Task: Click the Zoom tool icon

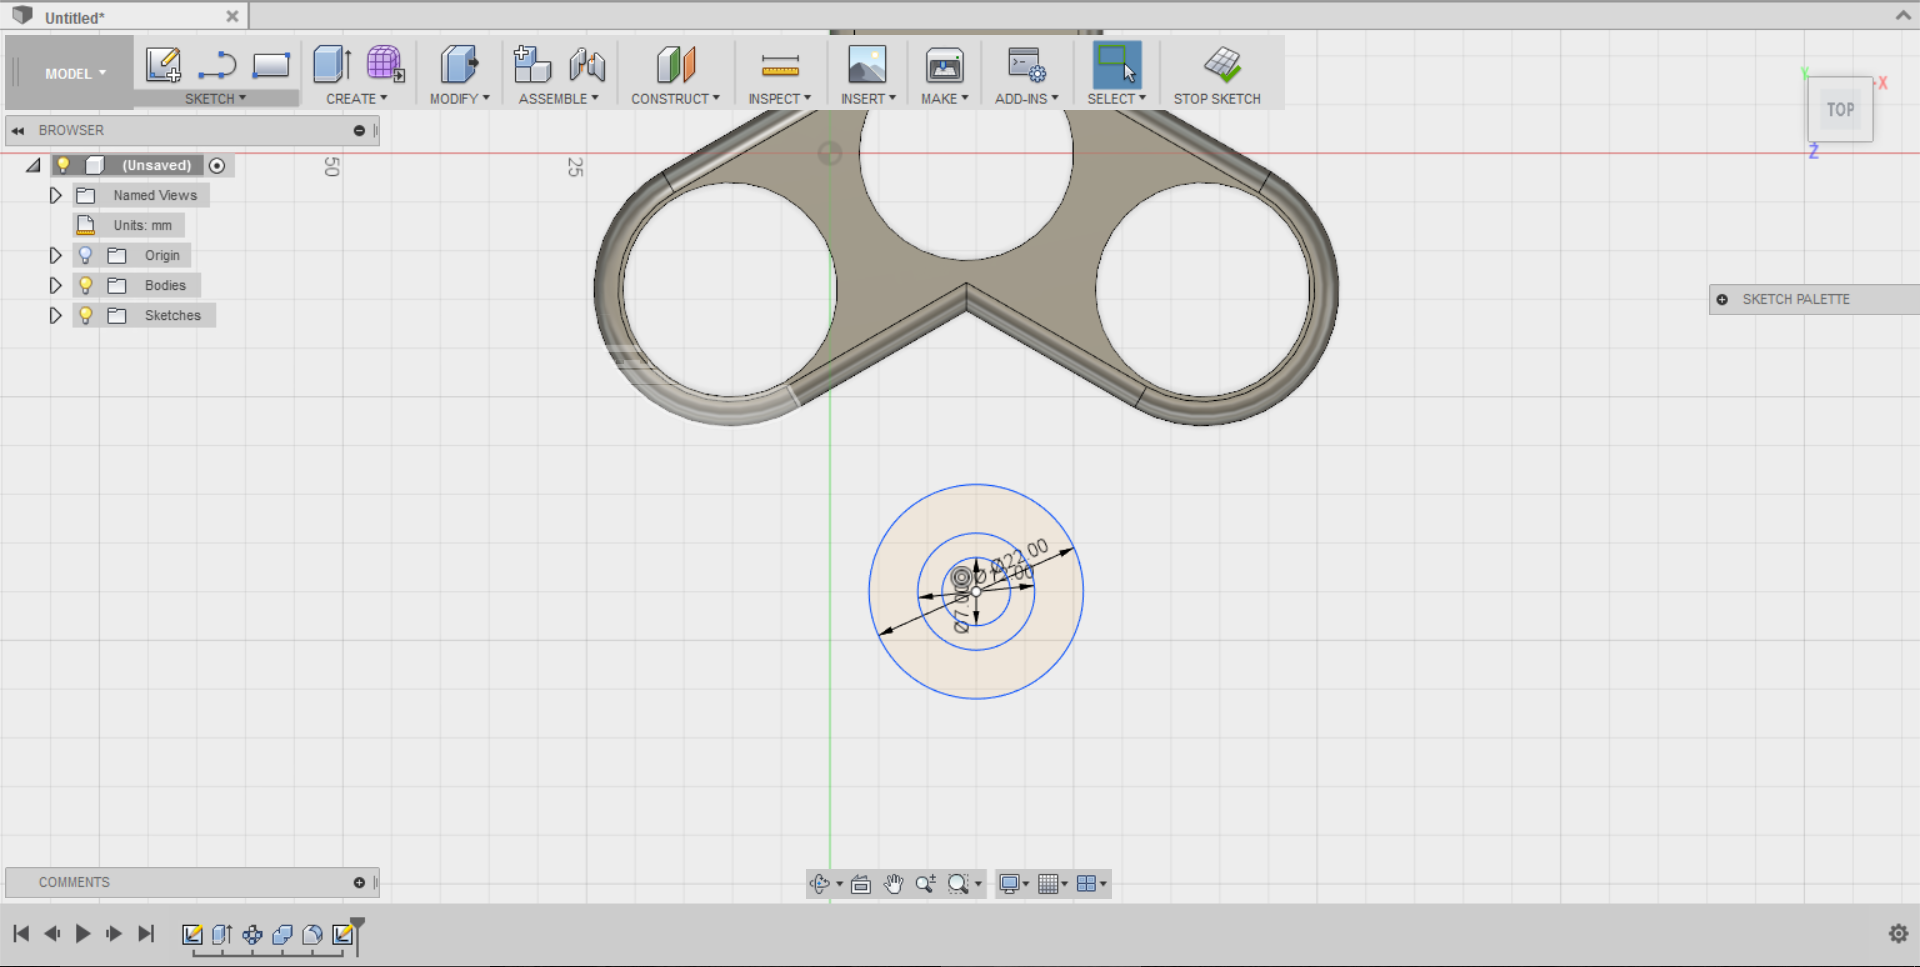Action: coord(925,884)
